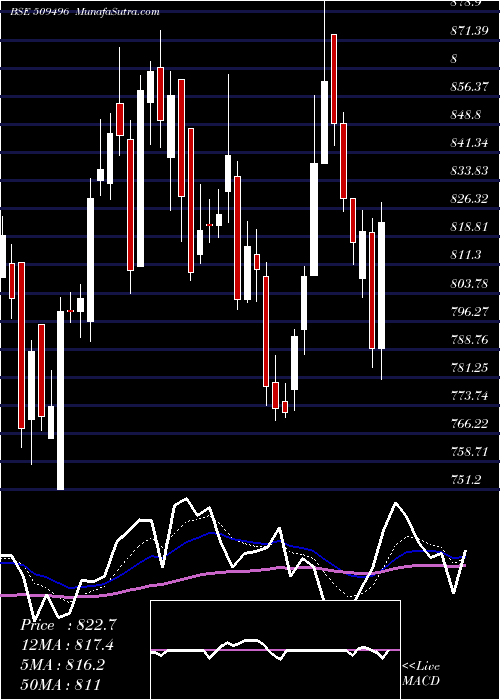Click the 856.37 price axis label
The image size is (500, 700).
point(469,87)
